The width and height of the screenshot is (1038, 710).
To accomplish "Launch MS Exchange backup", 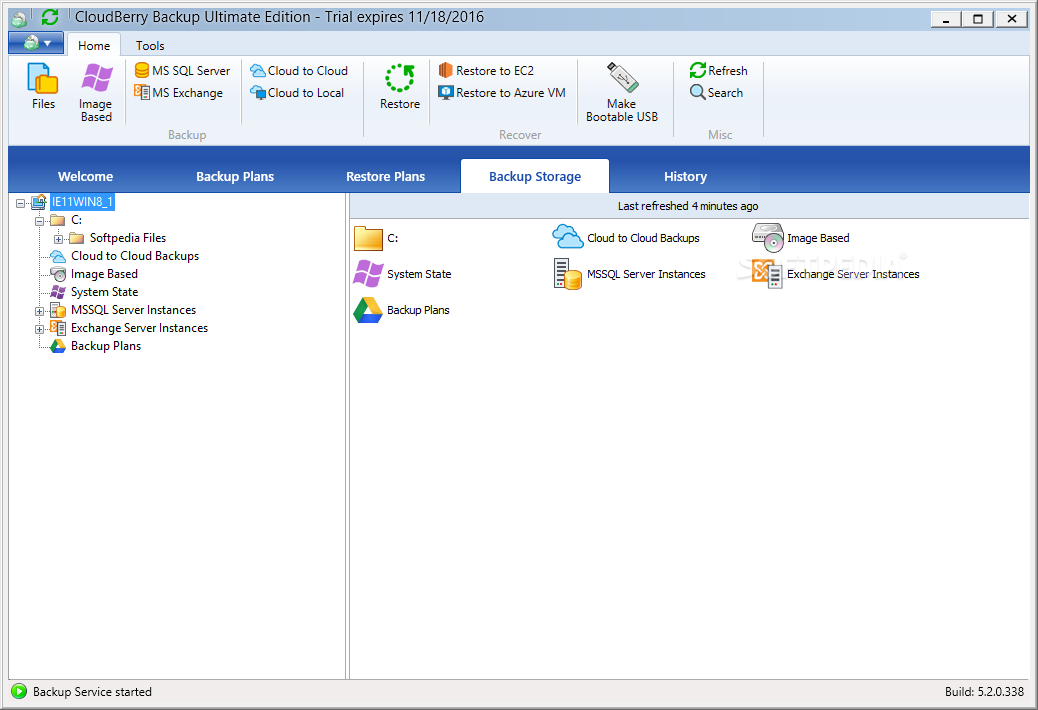I will click(x=179, y=93).
